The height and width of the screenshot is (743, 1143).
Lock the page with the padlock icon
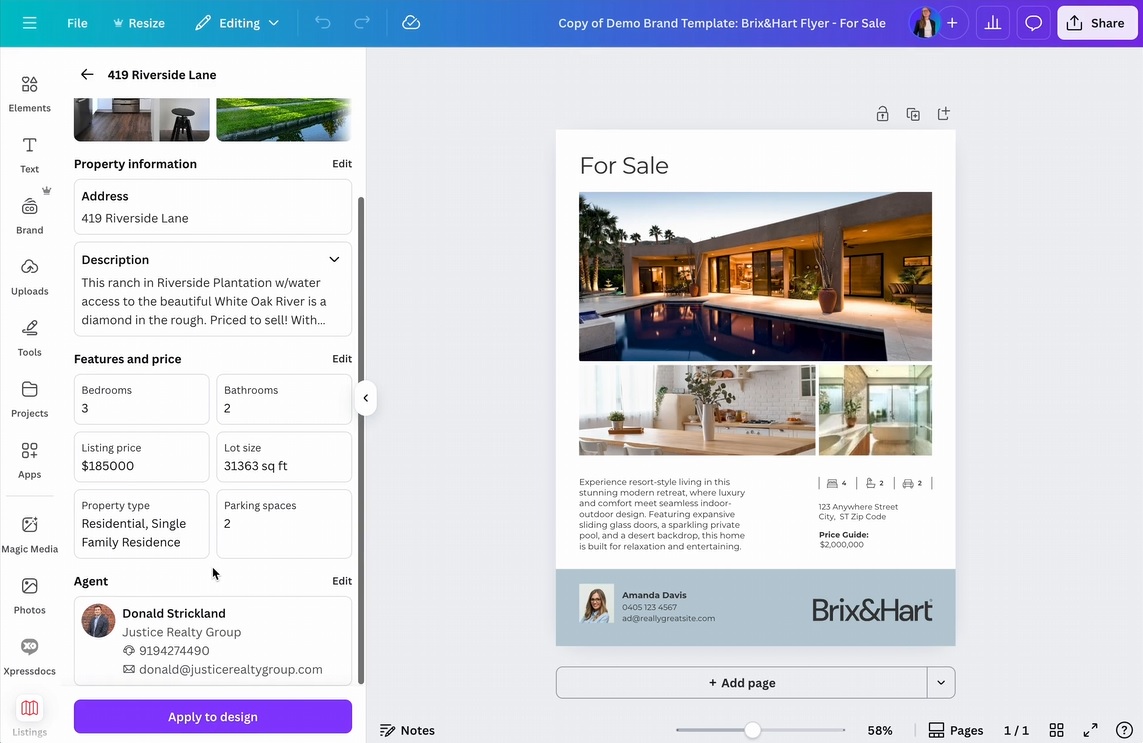882,114
